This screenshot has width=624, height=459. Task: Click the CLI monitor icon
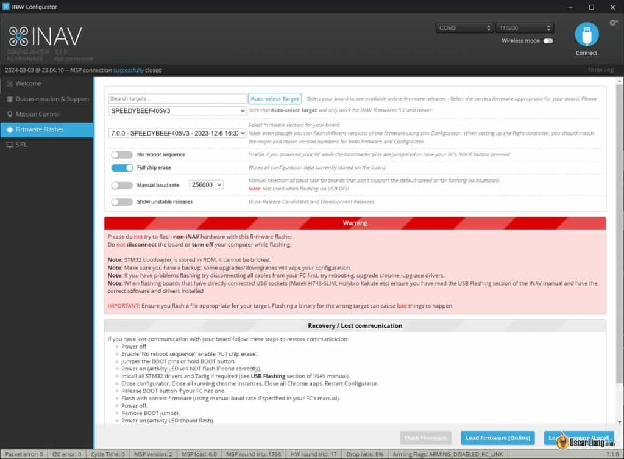coord(10,145)
